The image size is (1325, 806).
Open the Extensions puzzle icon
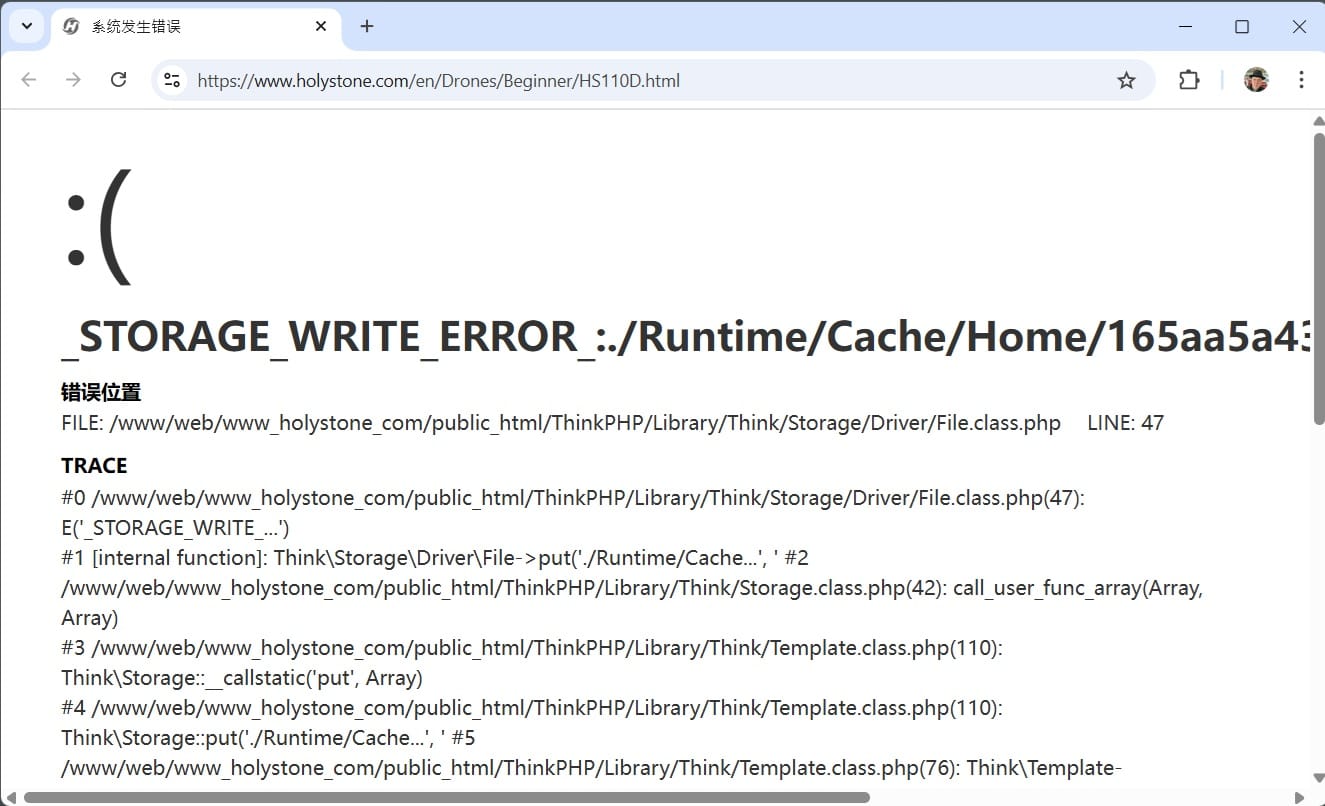coord(1189,80)
